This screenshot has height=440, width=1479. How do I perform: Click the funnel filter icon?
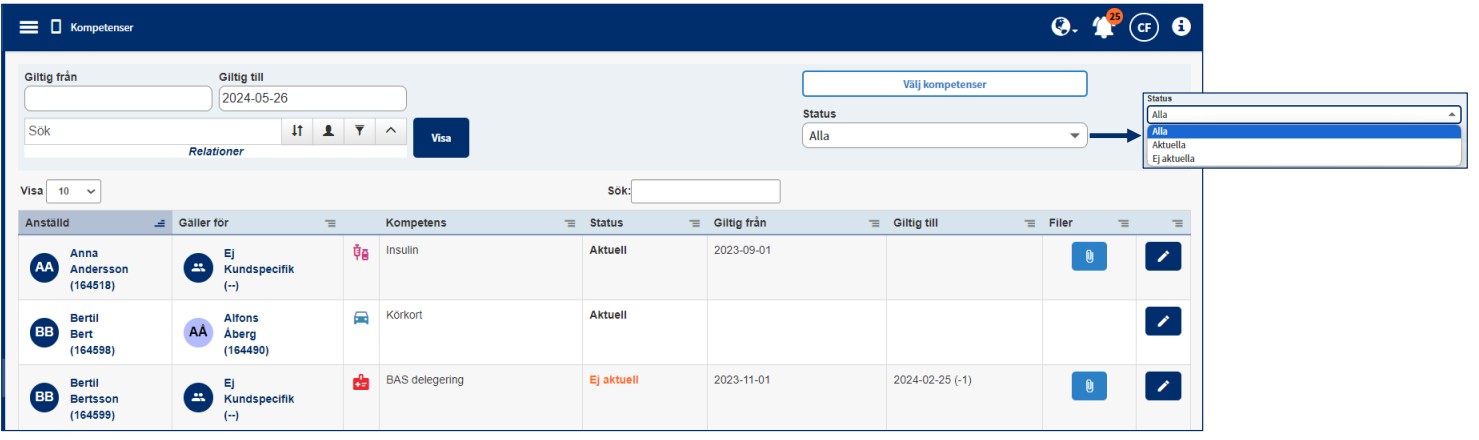(x=359, y=131)
